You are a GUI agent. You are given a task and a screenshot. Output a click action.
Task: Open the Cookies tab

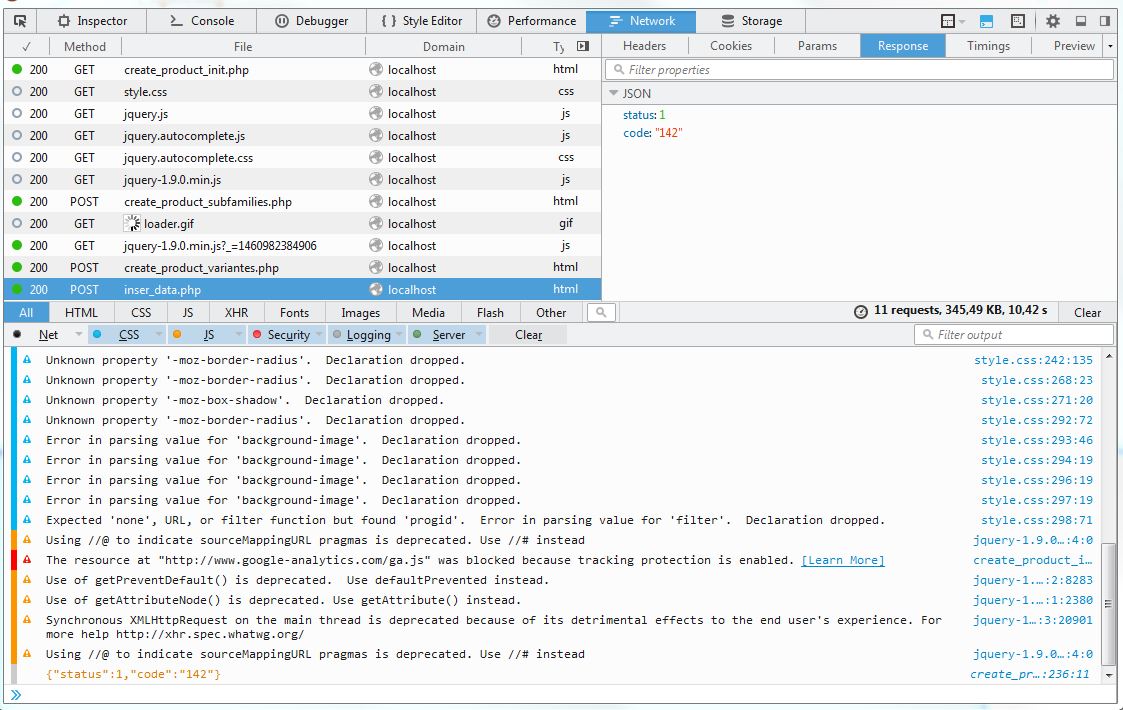tap(731, 45)
